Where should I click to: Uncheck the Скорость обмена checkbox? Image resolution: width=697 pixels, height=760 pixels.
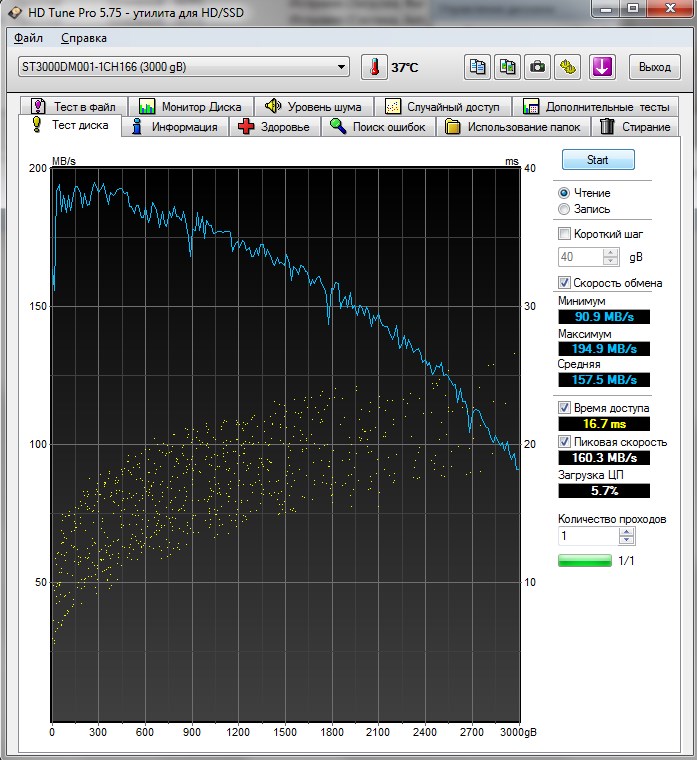[565, 283]
